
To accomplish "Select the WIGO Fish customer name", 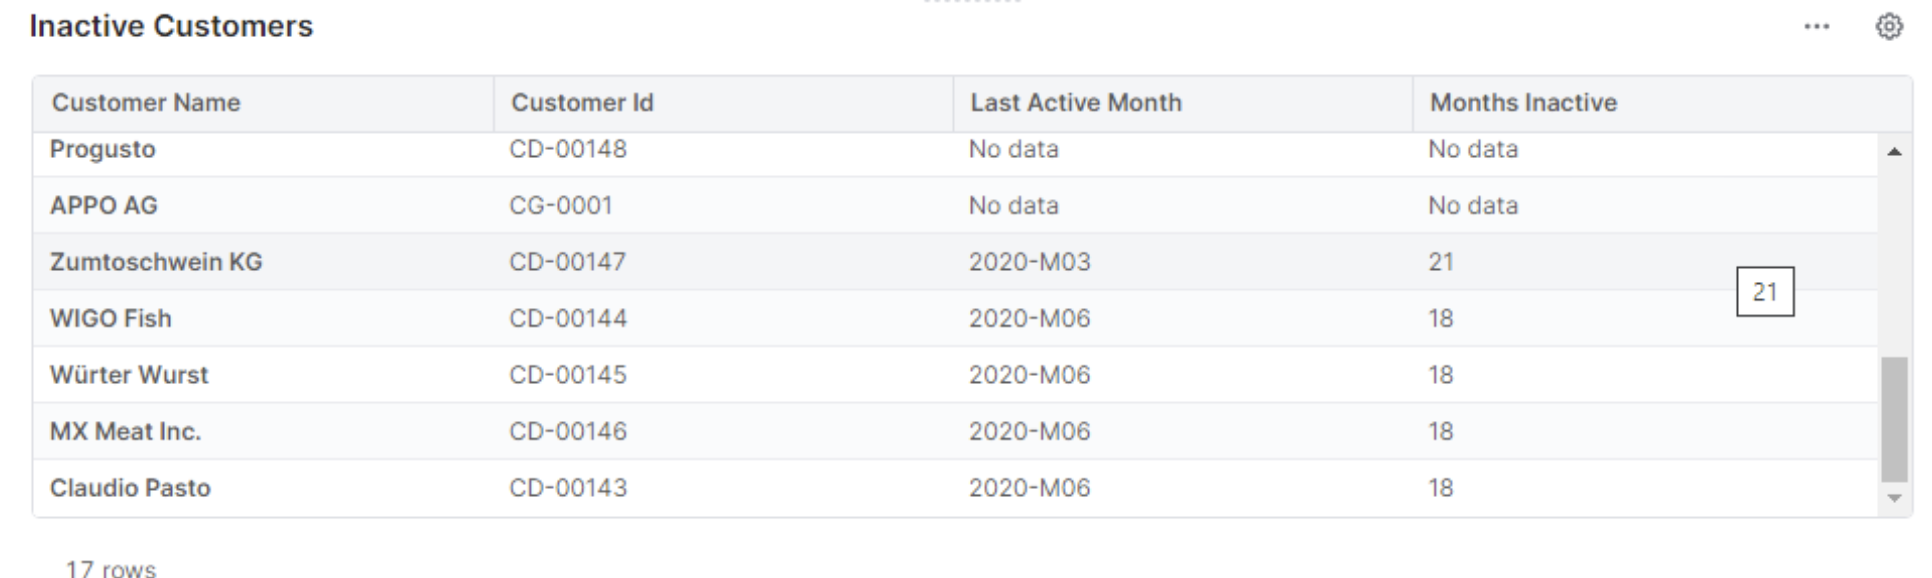I will coord(111,319).
